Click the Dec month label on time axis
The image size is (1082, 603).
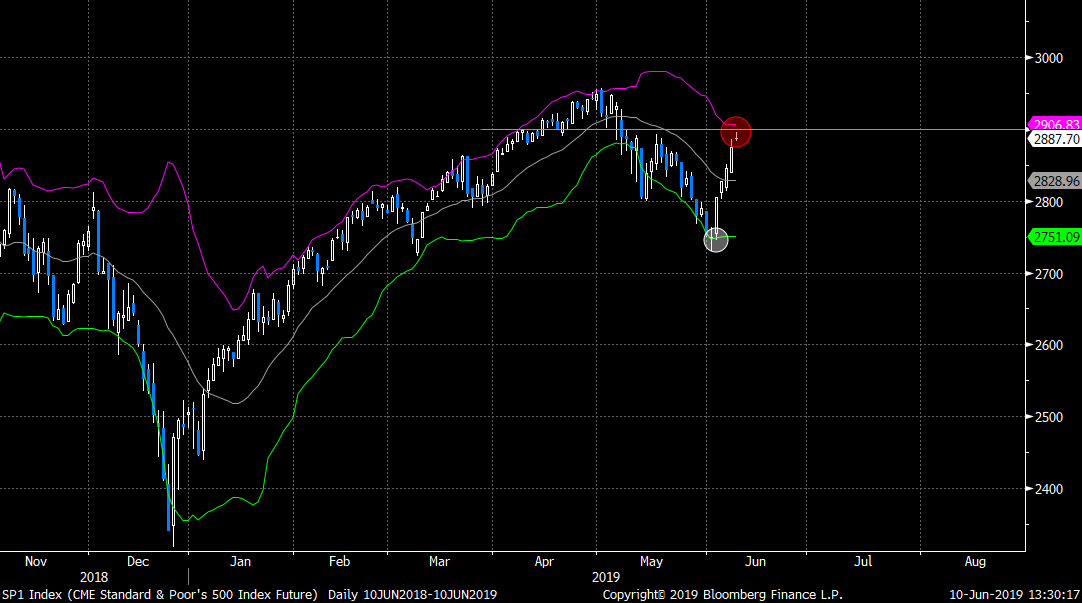138,562
